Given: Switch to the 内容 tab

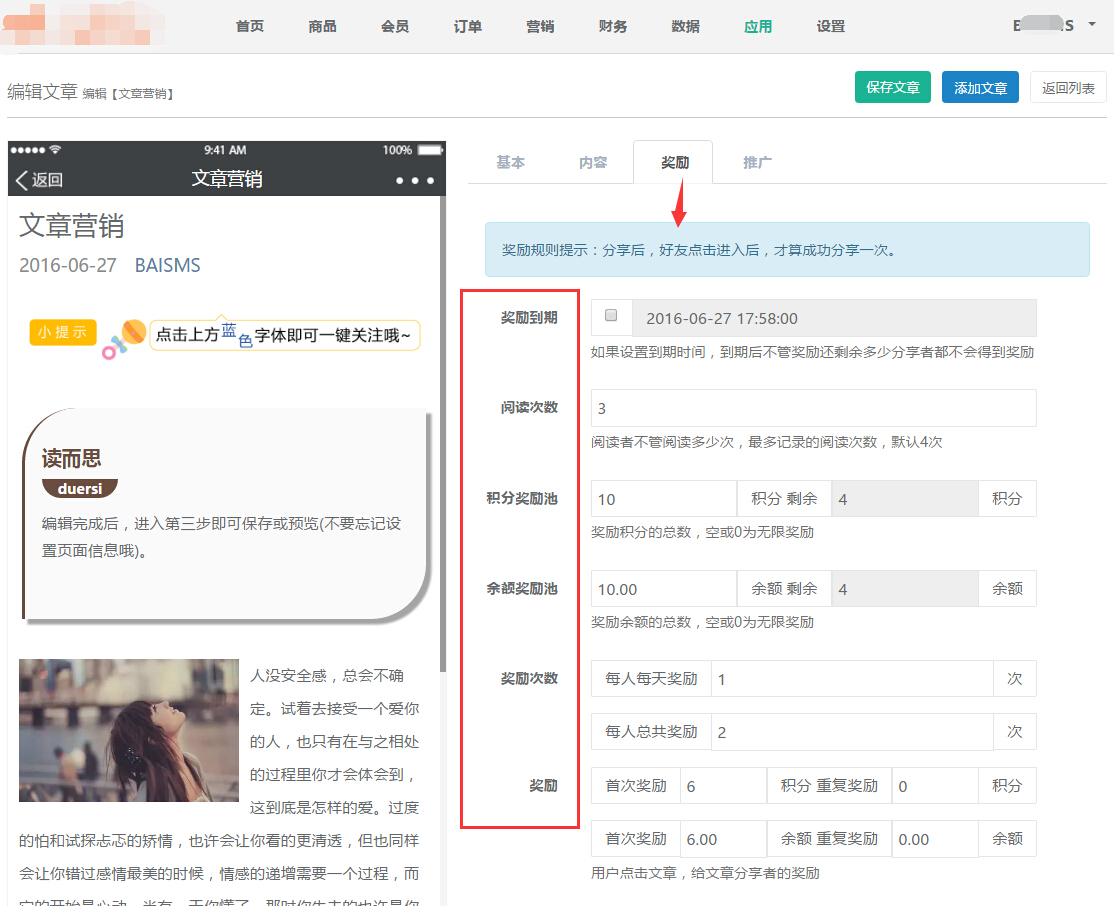Looking at the screenshot, I should tap(592, 163).
